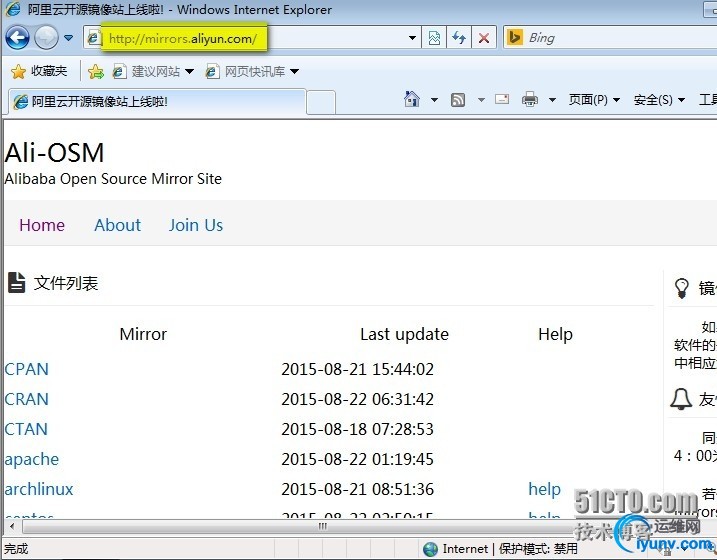Open the 收藏夹 favorites star button
This screenshot has width=717, height=560.
[39, 71]
